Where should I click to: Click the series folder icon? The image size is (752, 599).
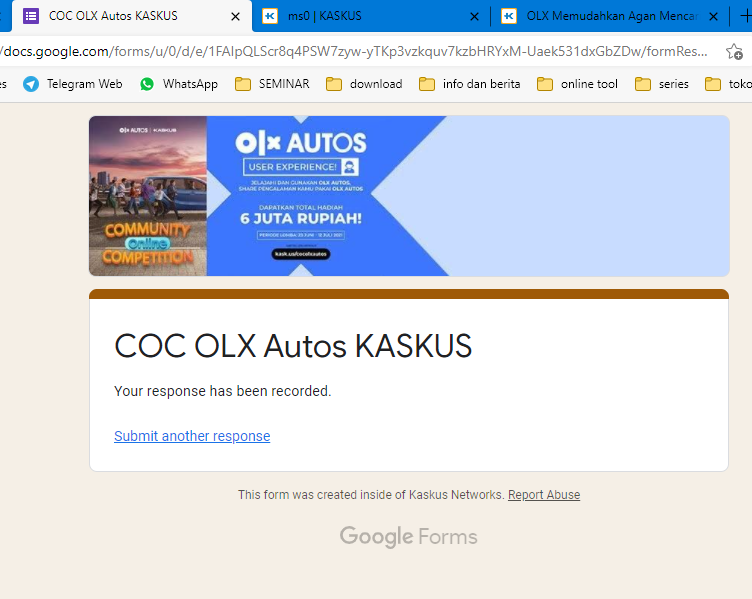click(x=643, y=84)
